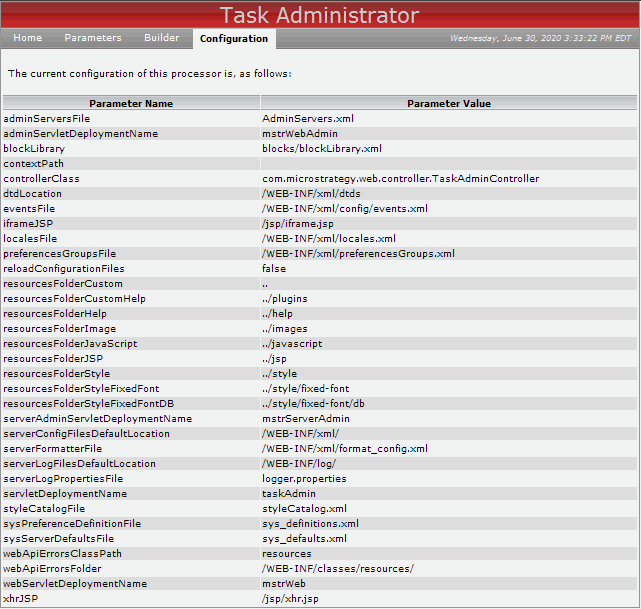
Task: Select the servletDeploymentName row
Action: coord(320,494)
